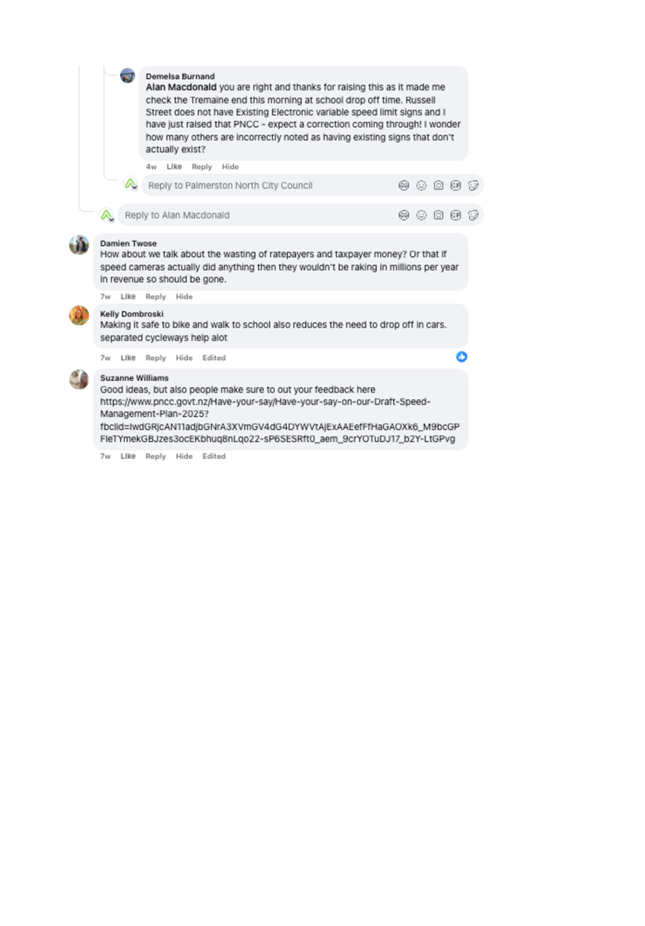Image resolution: width=645 pixels, height=926 pixels.
Task: Add GIF in Palmerston North reply box
Action: point(455,185)
